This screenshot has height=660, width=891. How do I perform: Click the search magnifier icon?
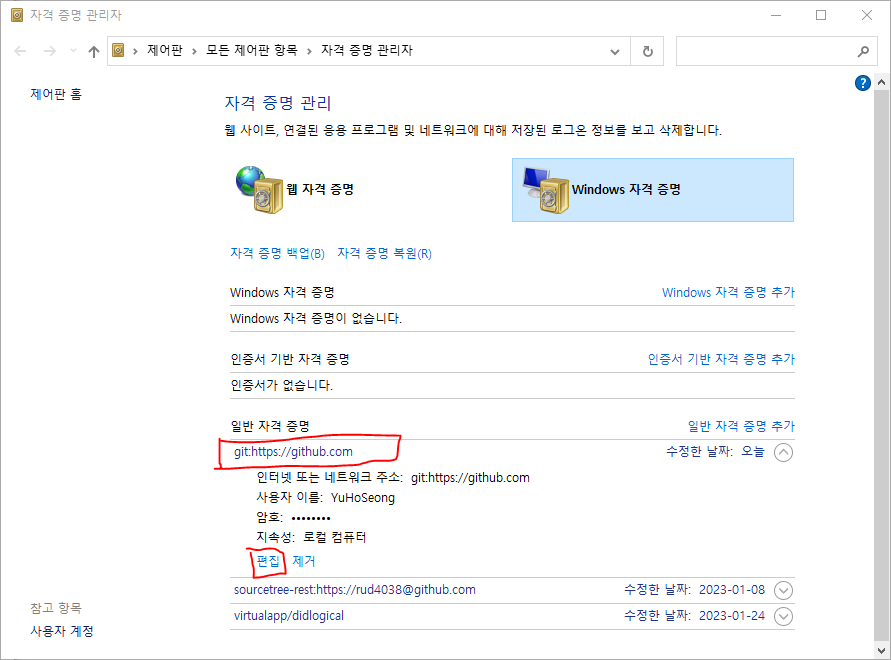click(863, 52)
